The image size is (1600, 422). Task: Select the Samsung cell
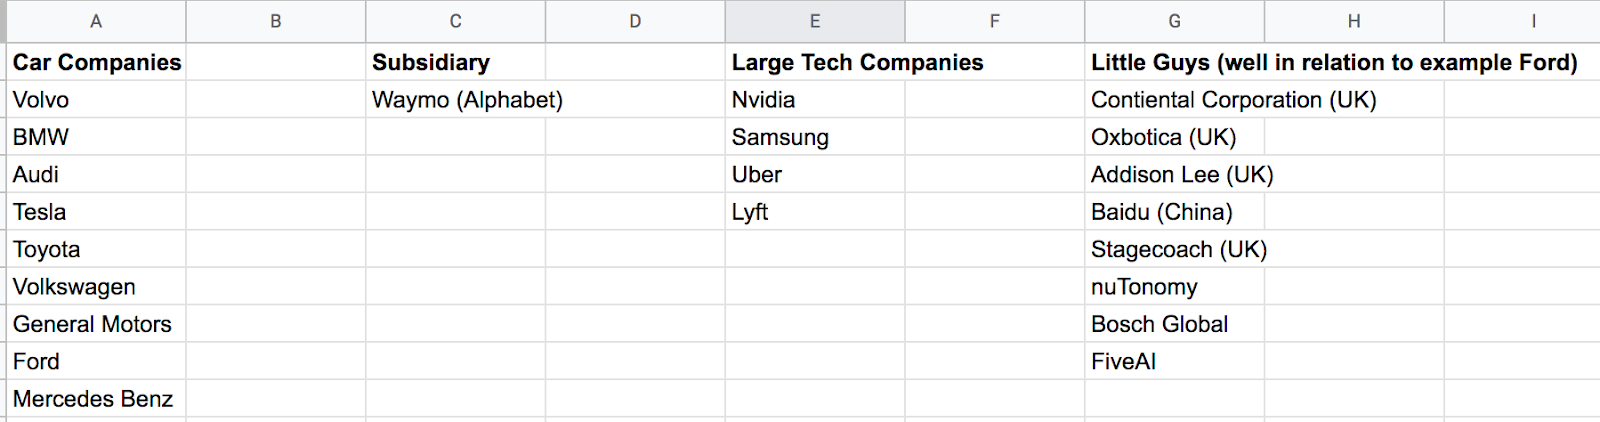[815, 137]
